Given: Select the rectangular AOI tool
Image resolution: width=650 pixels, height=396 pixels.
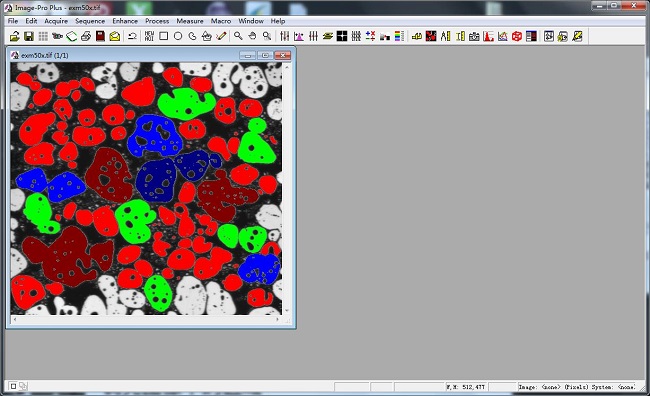Looking at the screenshot, I should 164,36.
